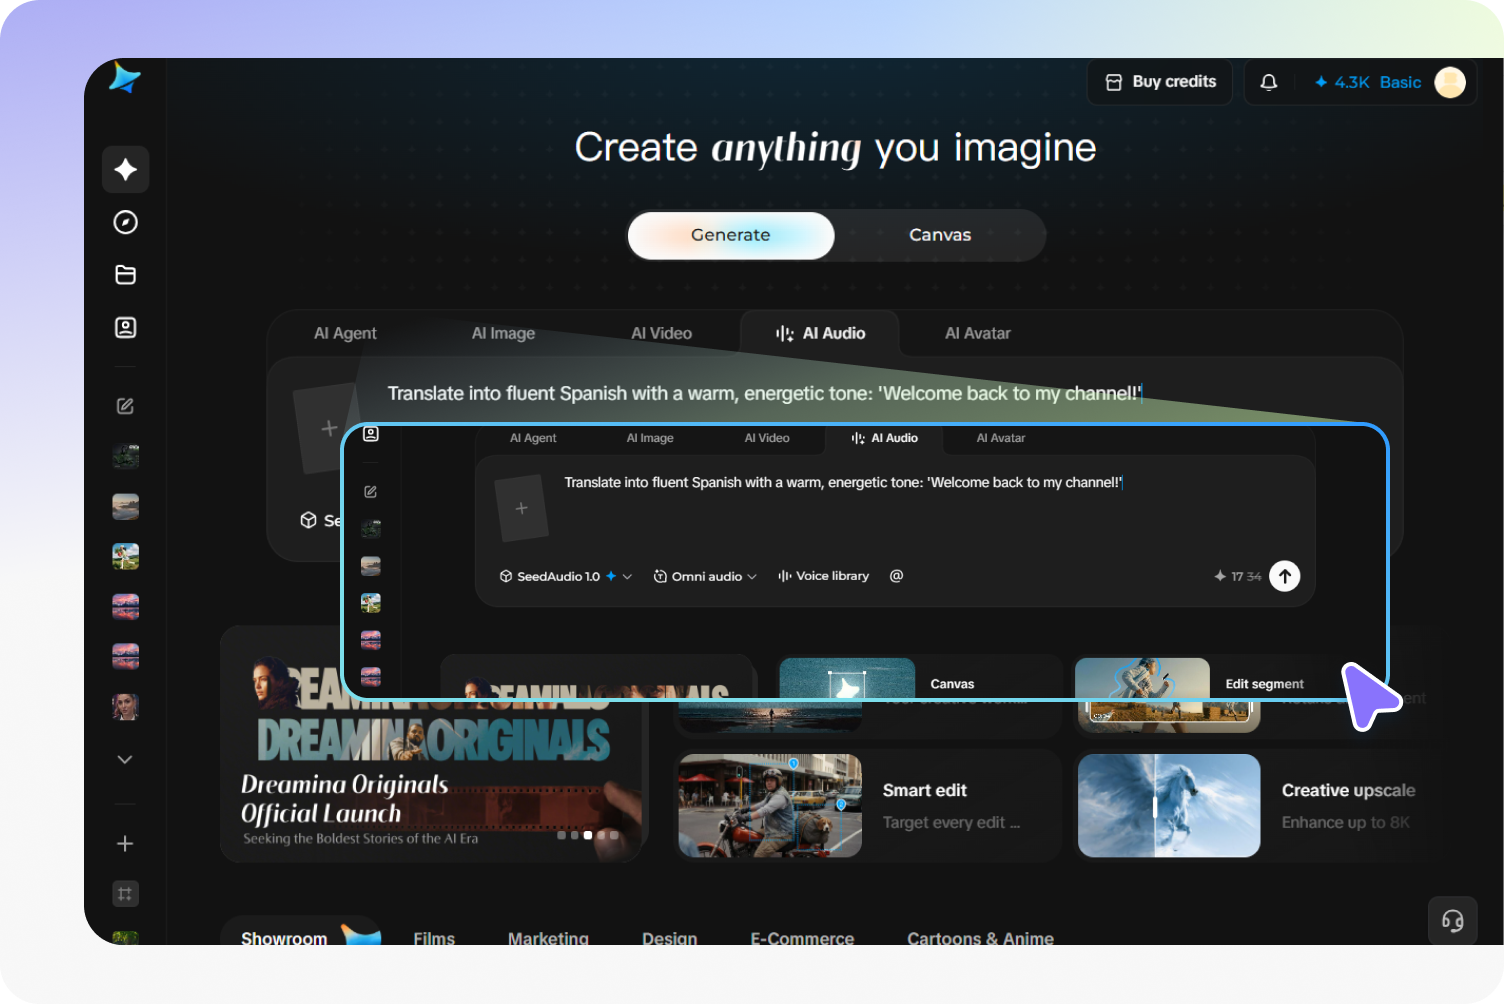Screen dimensions: 1504x1004
Task: Select AI Avatar tab inside the magnified callout
Action: (1001, 438)
